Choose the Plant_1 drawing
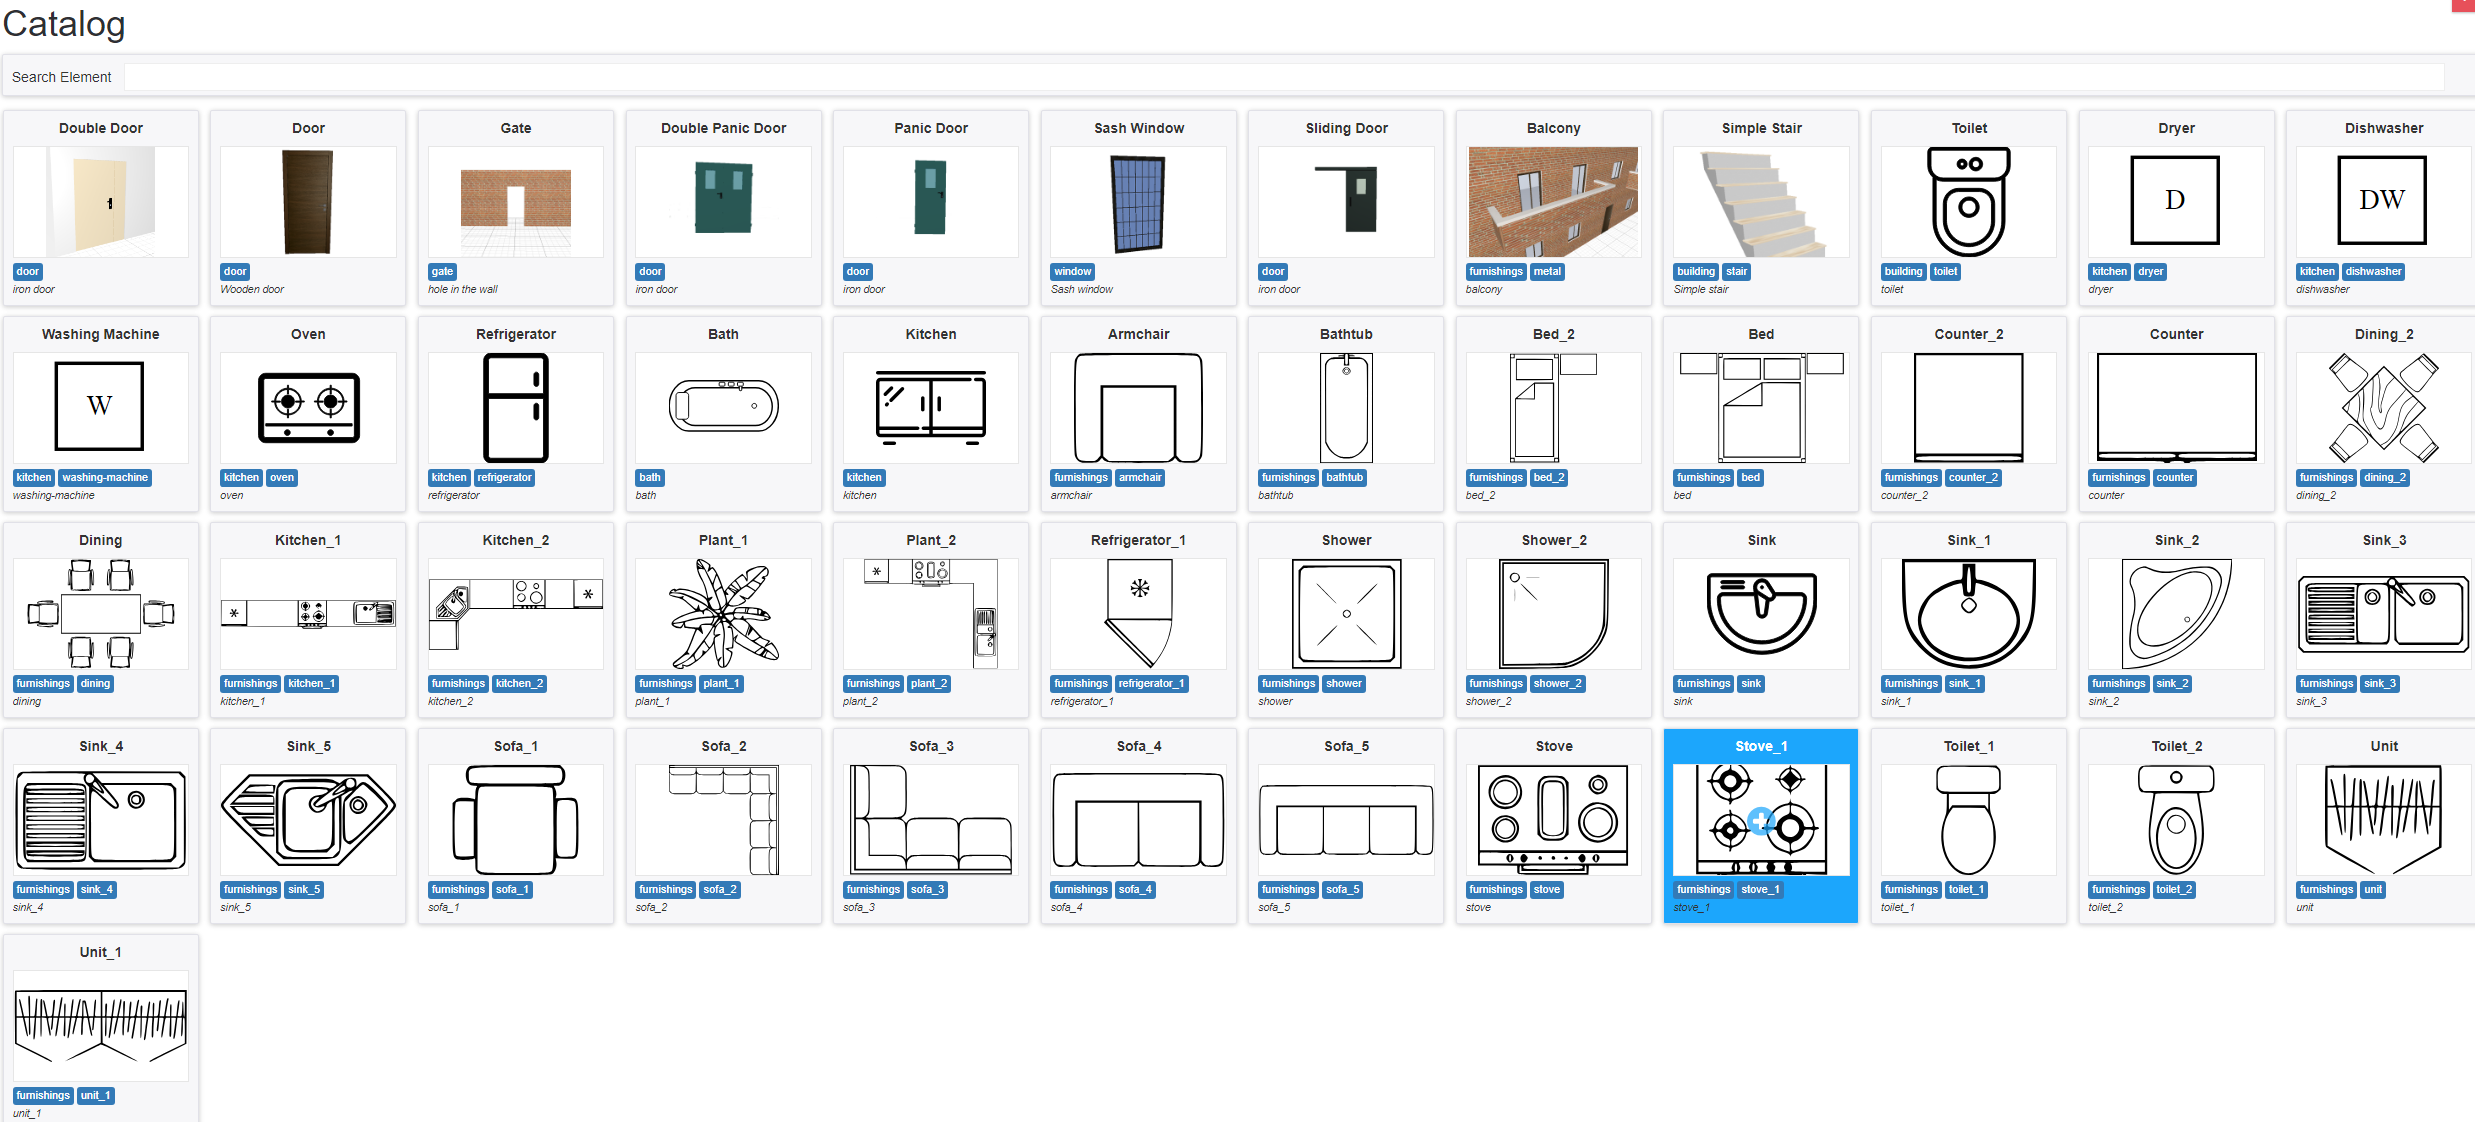 [x=723, y=613]
